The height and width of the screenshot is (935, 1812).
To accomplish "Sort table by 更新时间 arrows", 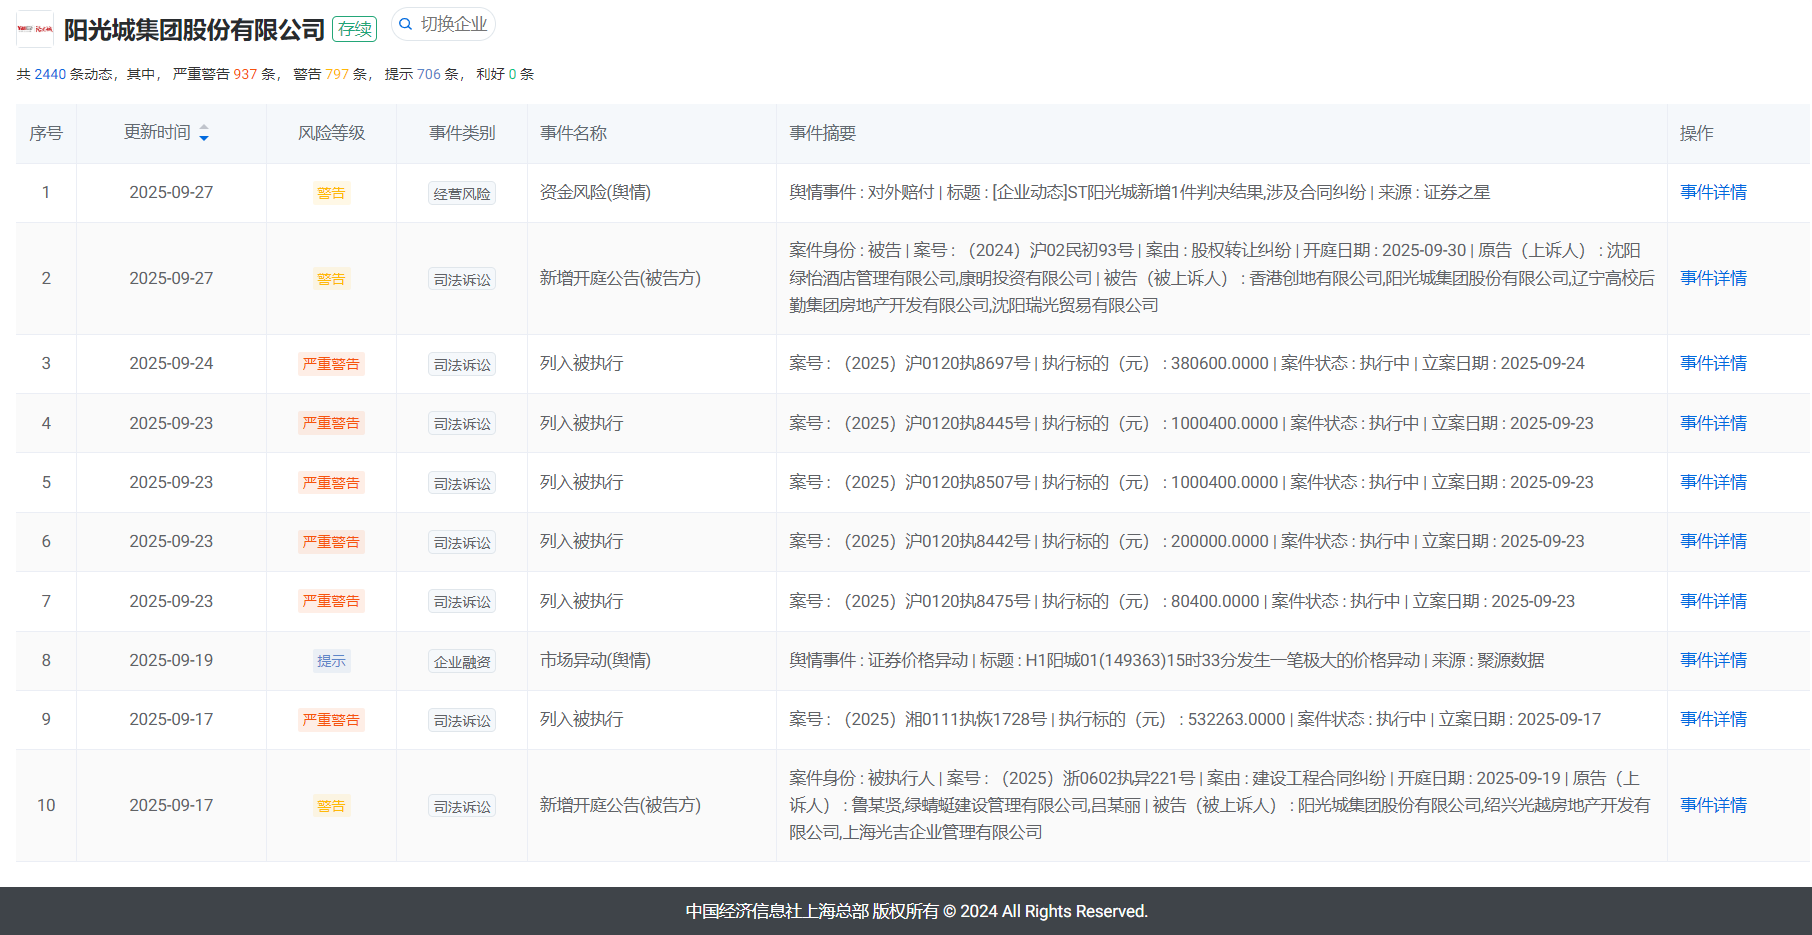I will [204, 133].
